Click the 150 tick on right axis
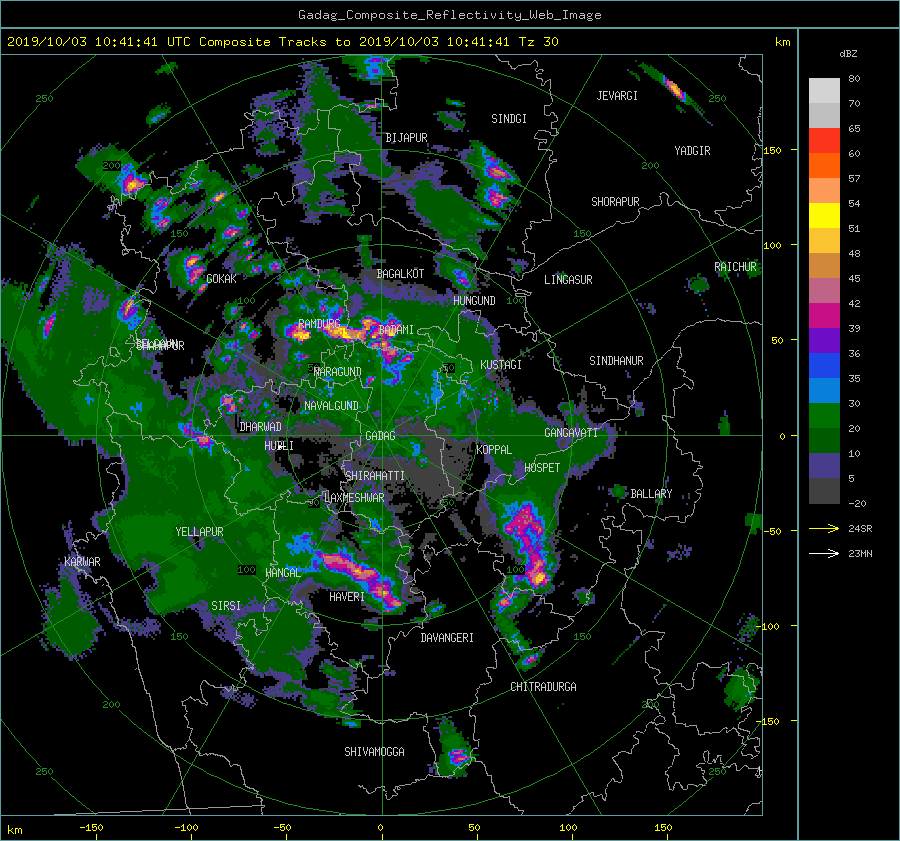 click(773, 150)
